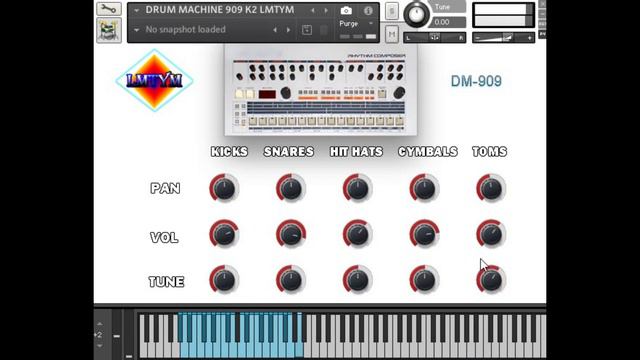The height and width of the screenshot is (360, 640).
Task: Shift keyboard octave up arrow
Action: pos(100,324)
